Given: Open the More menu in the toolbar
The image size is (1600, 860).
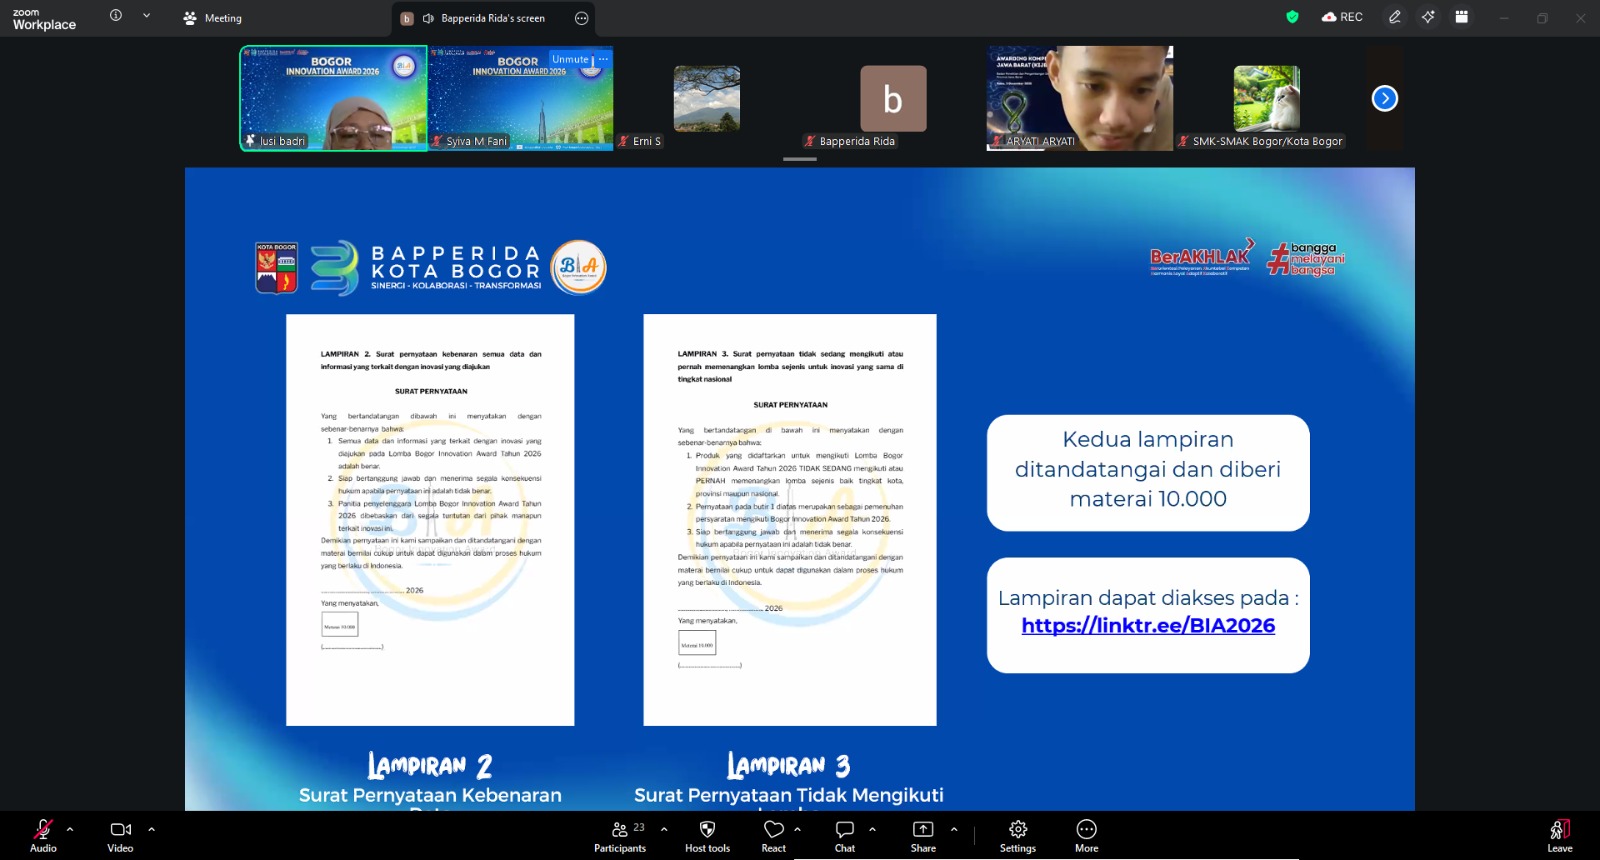Looking at the screenshot, I should point(1087,835).
